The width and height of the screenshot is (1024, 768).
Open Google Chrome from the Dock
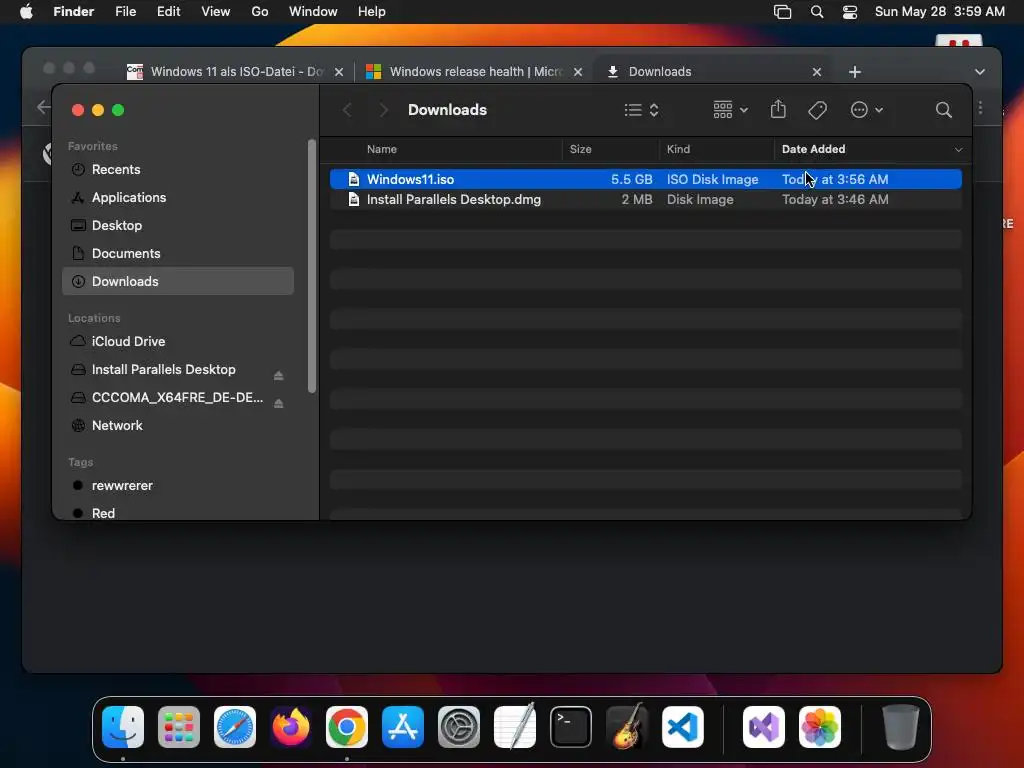(x=347, y=727)
